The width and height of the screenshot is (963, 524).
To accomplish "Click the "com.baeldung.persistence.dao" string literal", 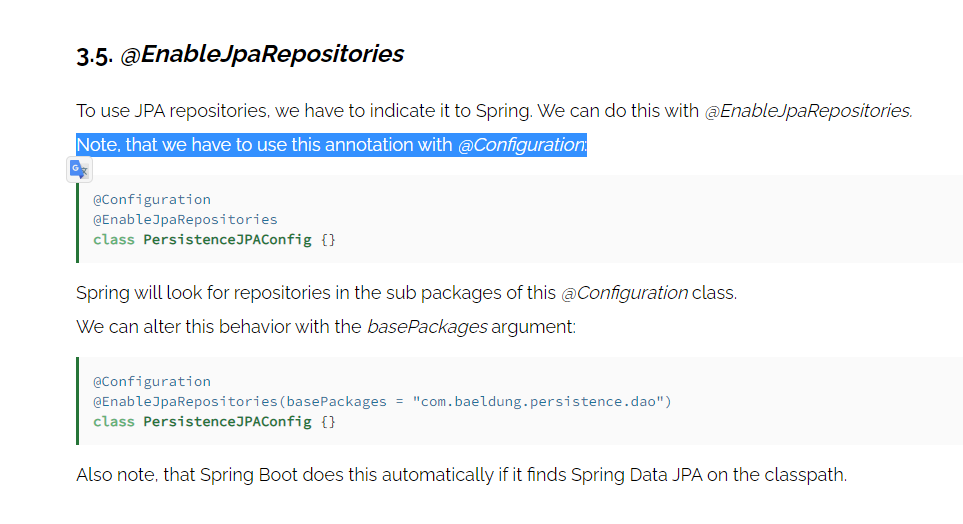I will pyautogui.click(x=541, y=401).
